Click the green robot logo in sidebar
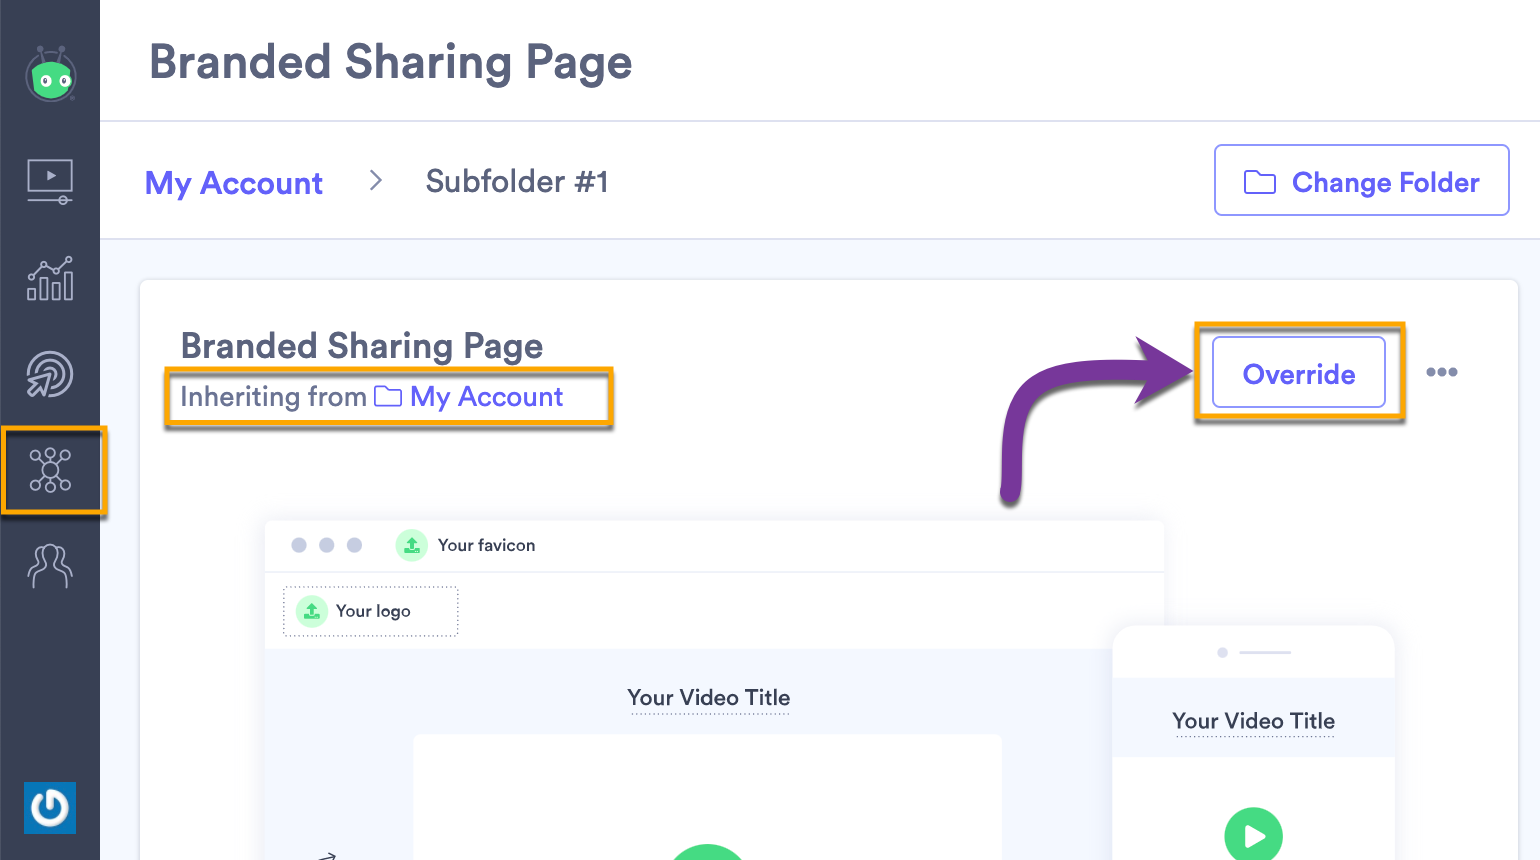The height and width of the screenshot is (860, 1540). [51, 74]
